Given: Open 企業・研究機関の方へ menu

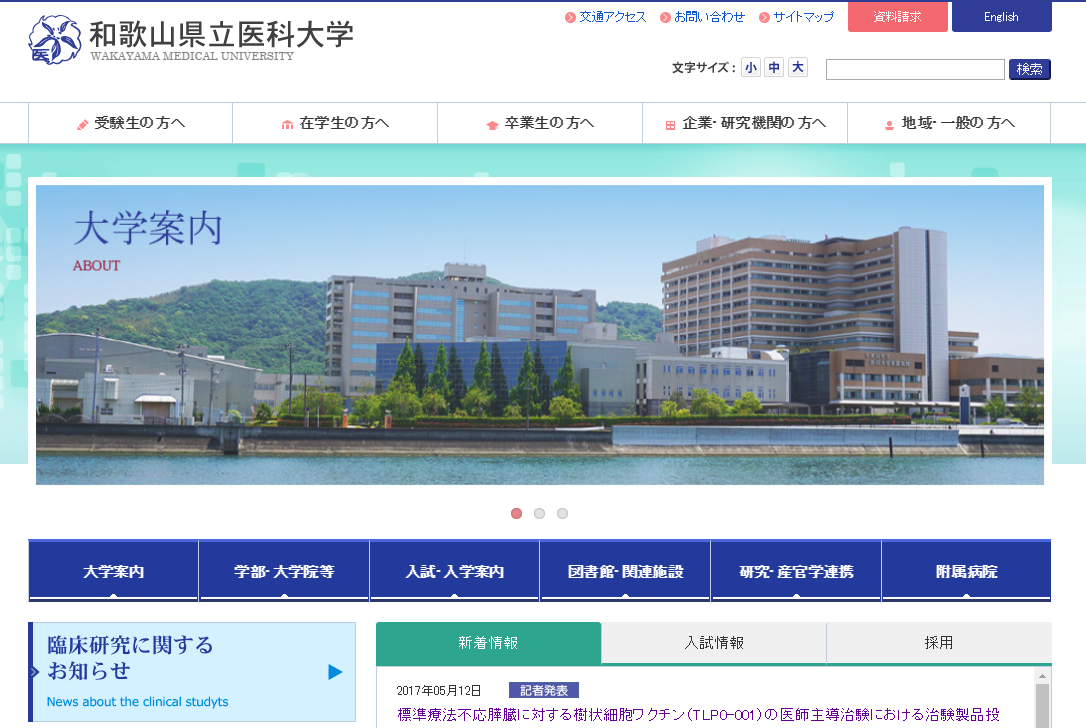Looking at the screenshot, I should pos(745,123).
